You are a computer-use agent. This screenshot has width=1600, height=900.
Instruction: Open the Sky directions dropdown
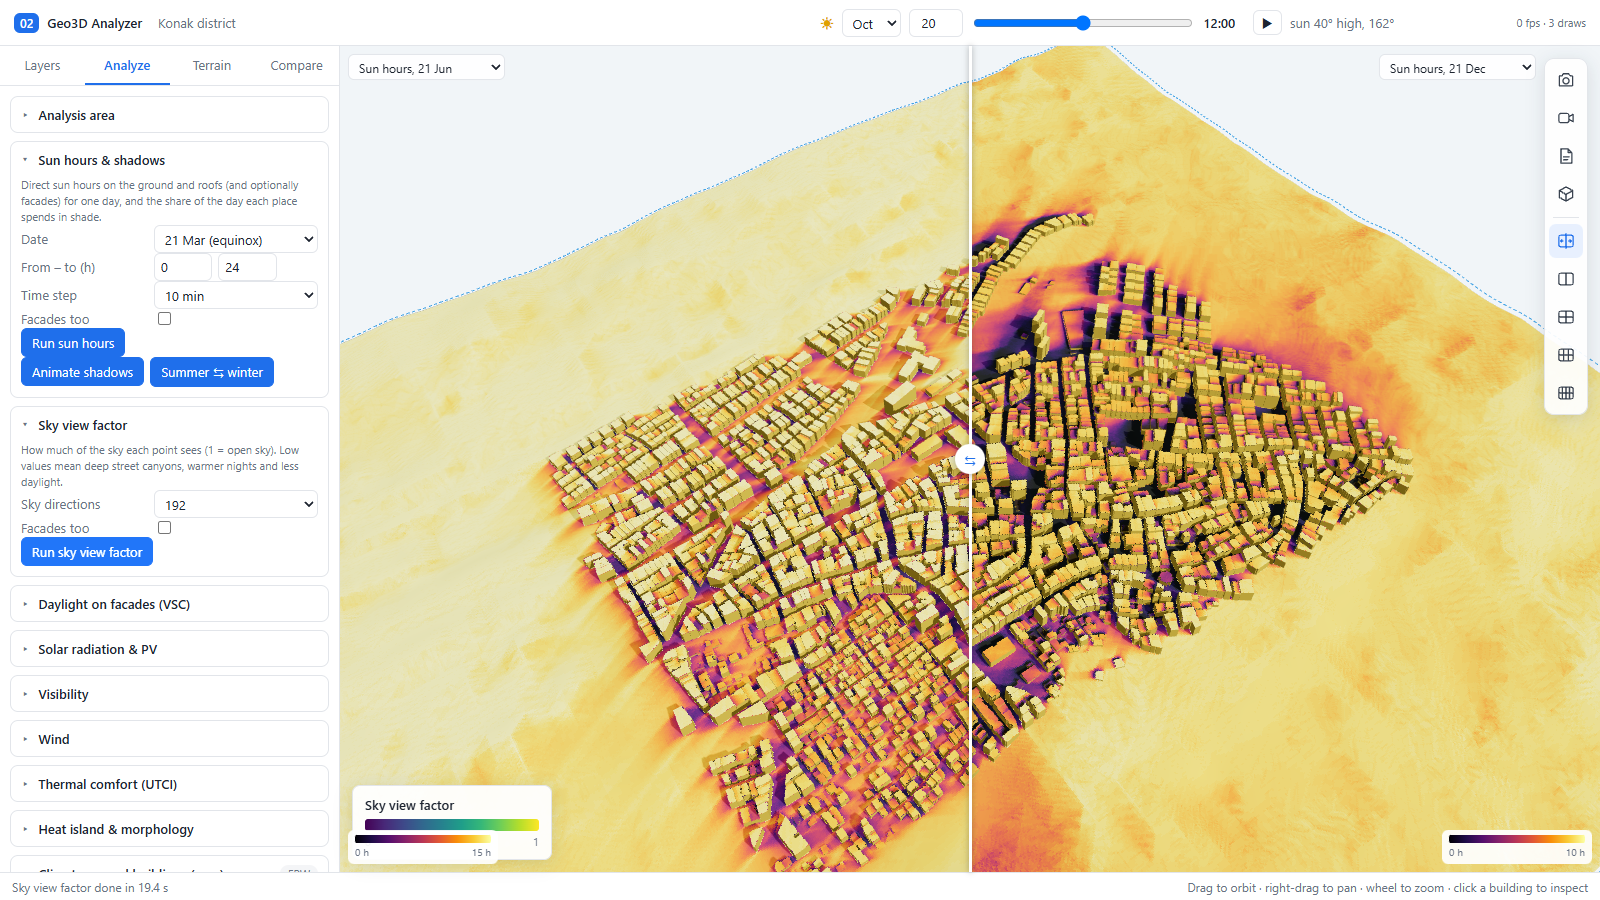[x=236, y=505]
